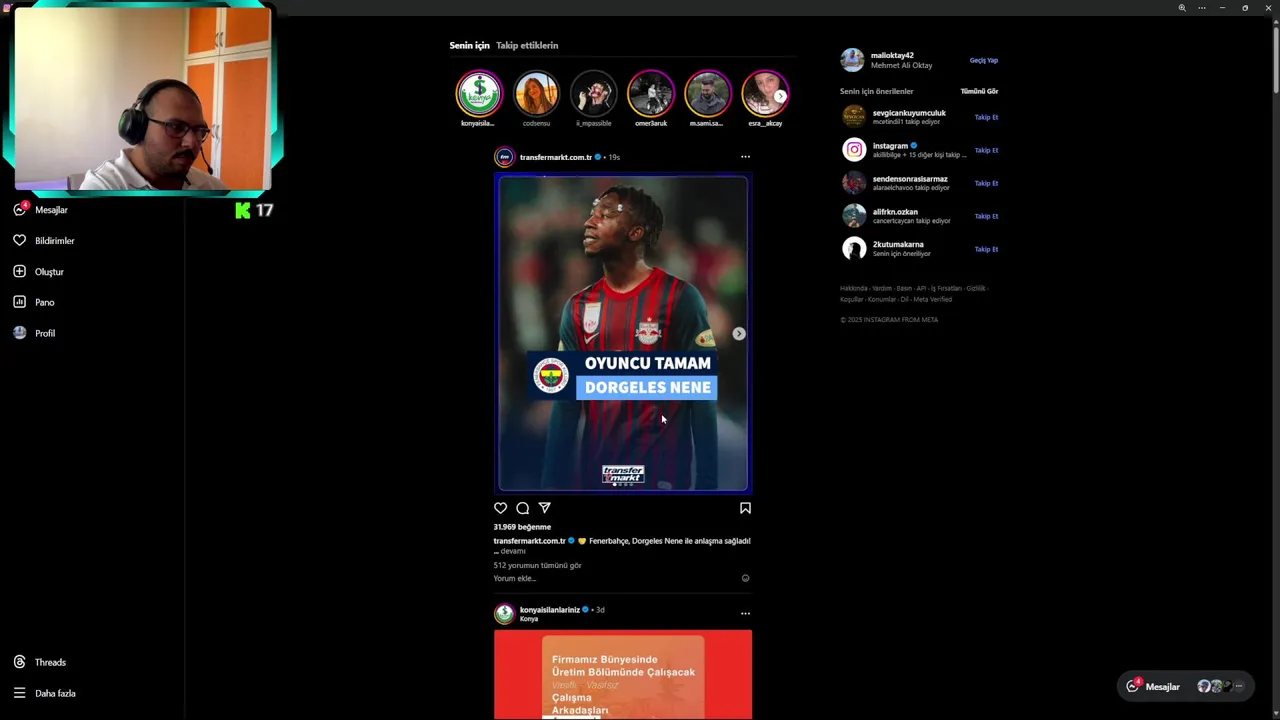
Task: Open Profil avatar in sidebar
Action: tap(19, 333)
